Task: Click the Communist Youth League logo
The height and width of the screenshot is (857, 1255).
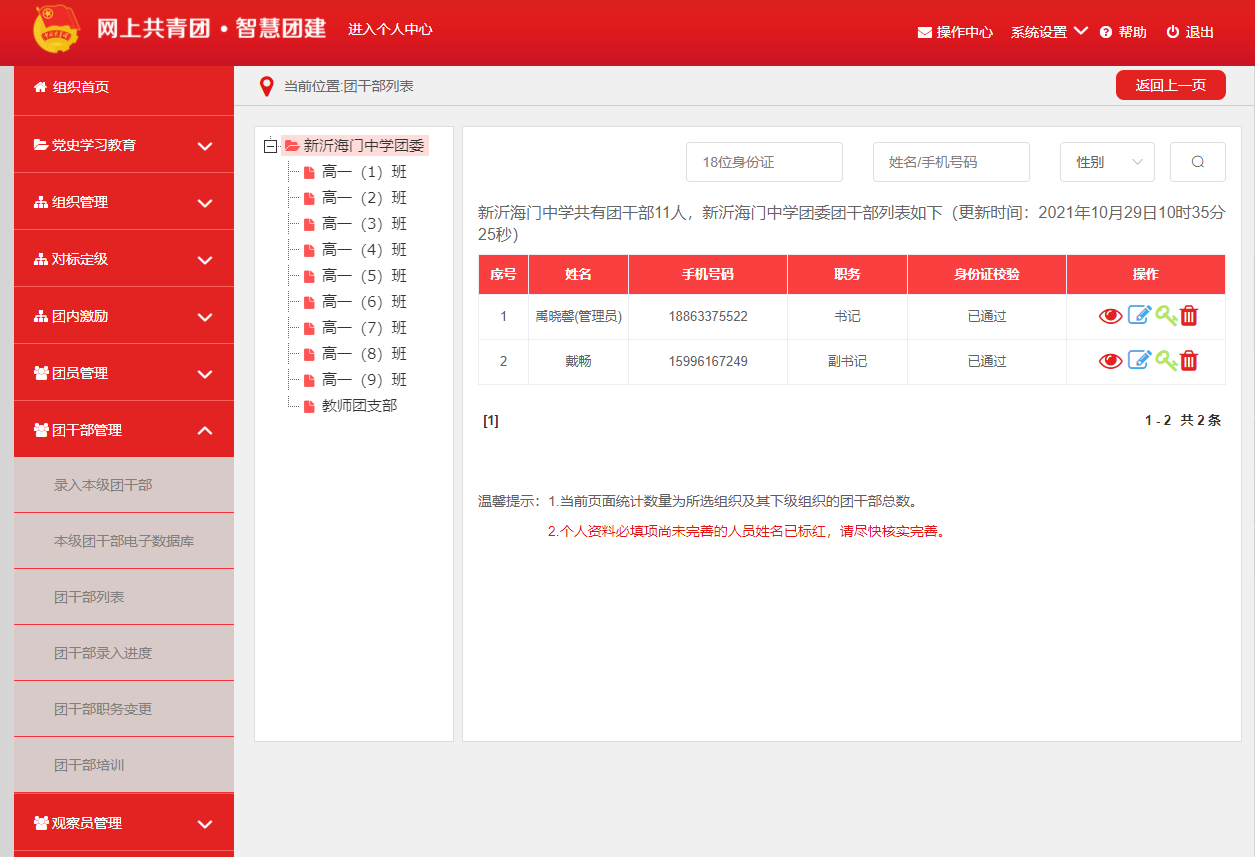Action: coord(57,29)
